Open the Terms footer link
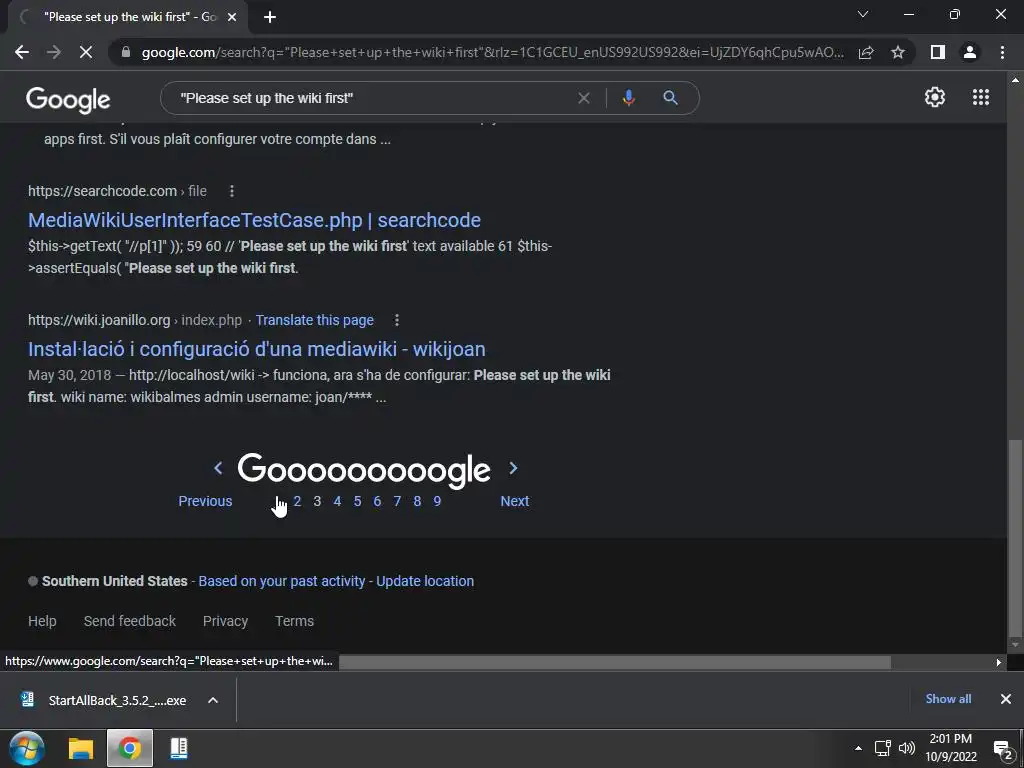Image resolution: width=1024 pixels, height=768 pixels. [295, 621]
